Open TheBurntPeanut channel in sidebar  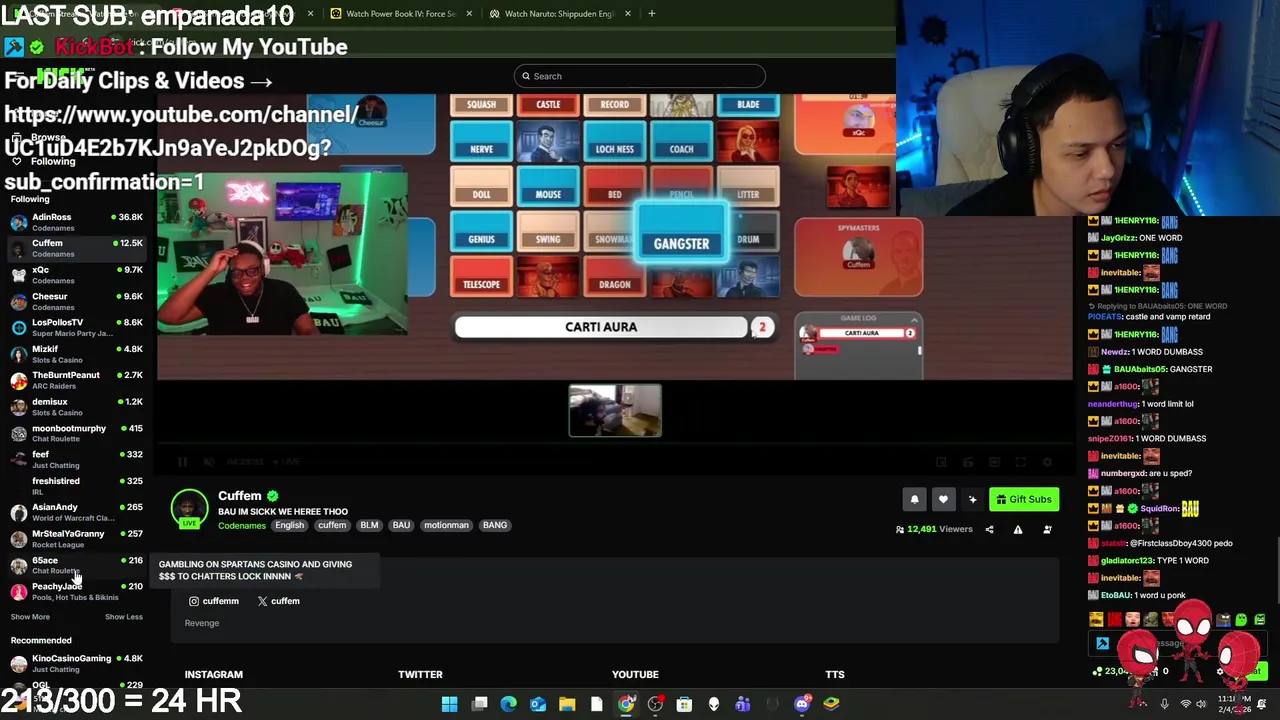pyautogui.click(x=76, y=380)
